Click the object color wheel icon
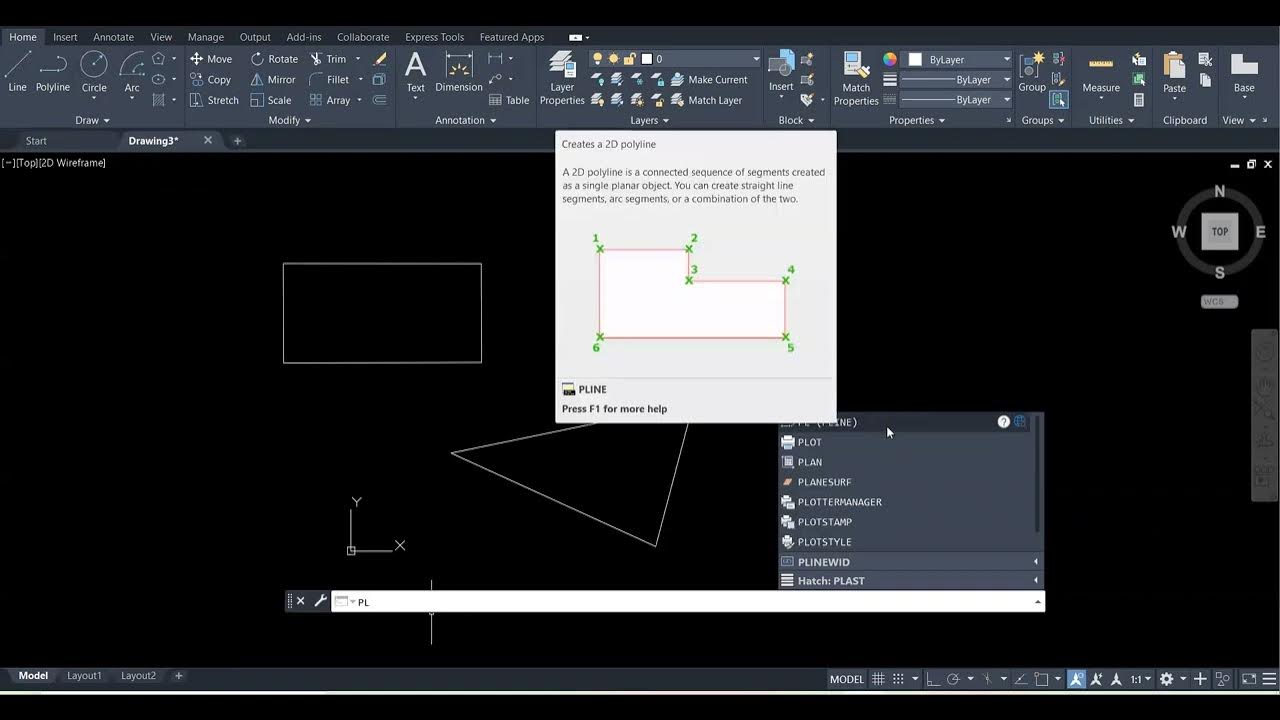Viewport: 1280px width, 720px height. click(x=890, y=59)
